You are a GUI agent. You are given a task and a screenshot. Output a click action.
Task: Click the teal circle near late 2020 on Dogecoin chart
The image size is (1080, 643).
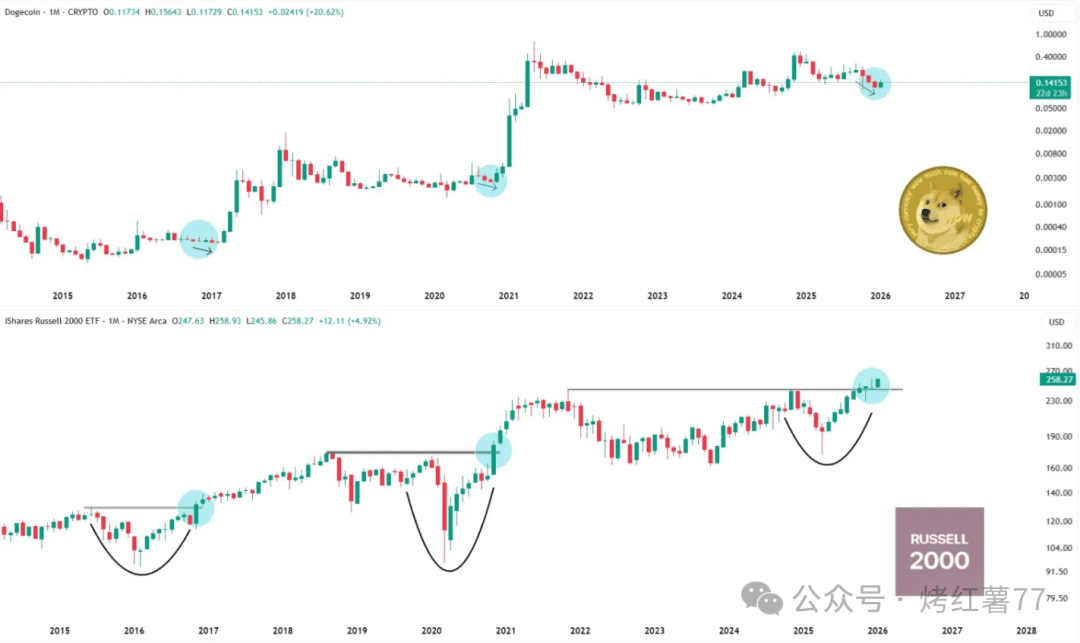[490, 180]
